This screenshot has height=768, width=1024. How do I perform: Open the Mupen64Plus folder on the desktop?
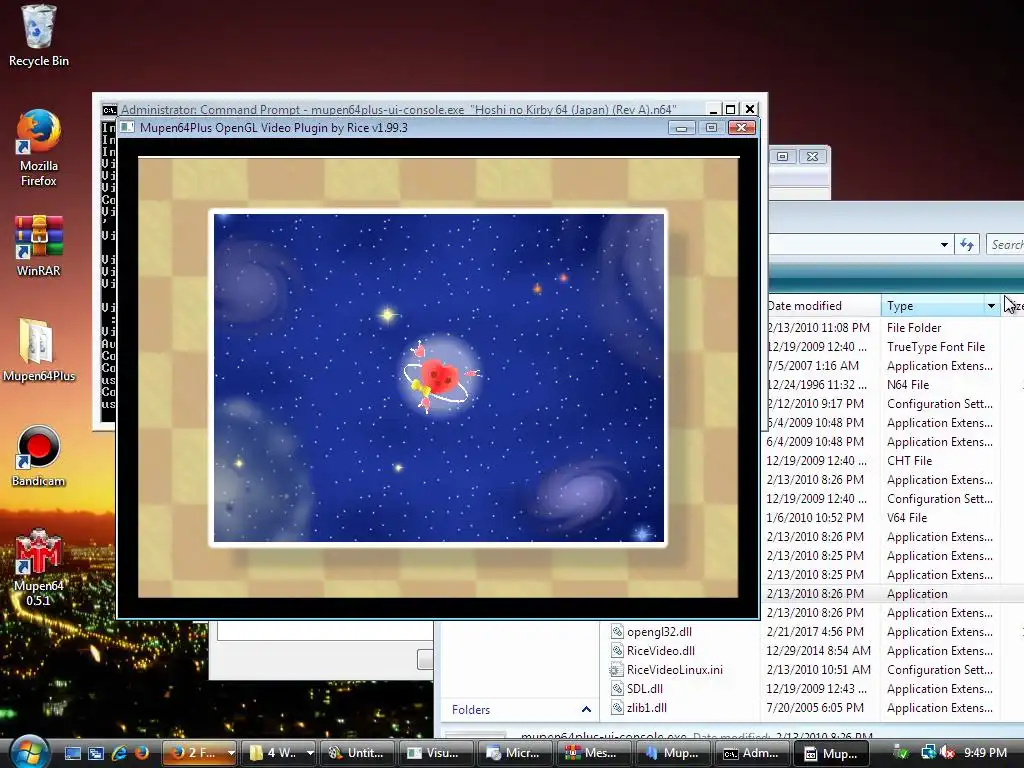coord(39,350)
